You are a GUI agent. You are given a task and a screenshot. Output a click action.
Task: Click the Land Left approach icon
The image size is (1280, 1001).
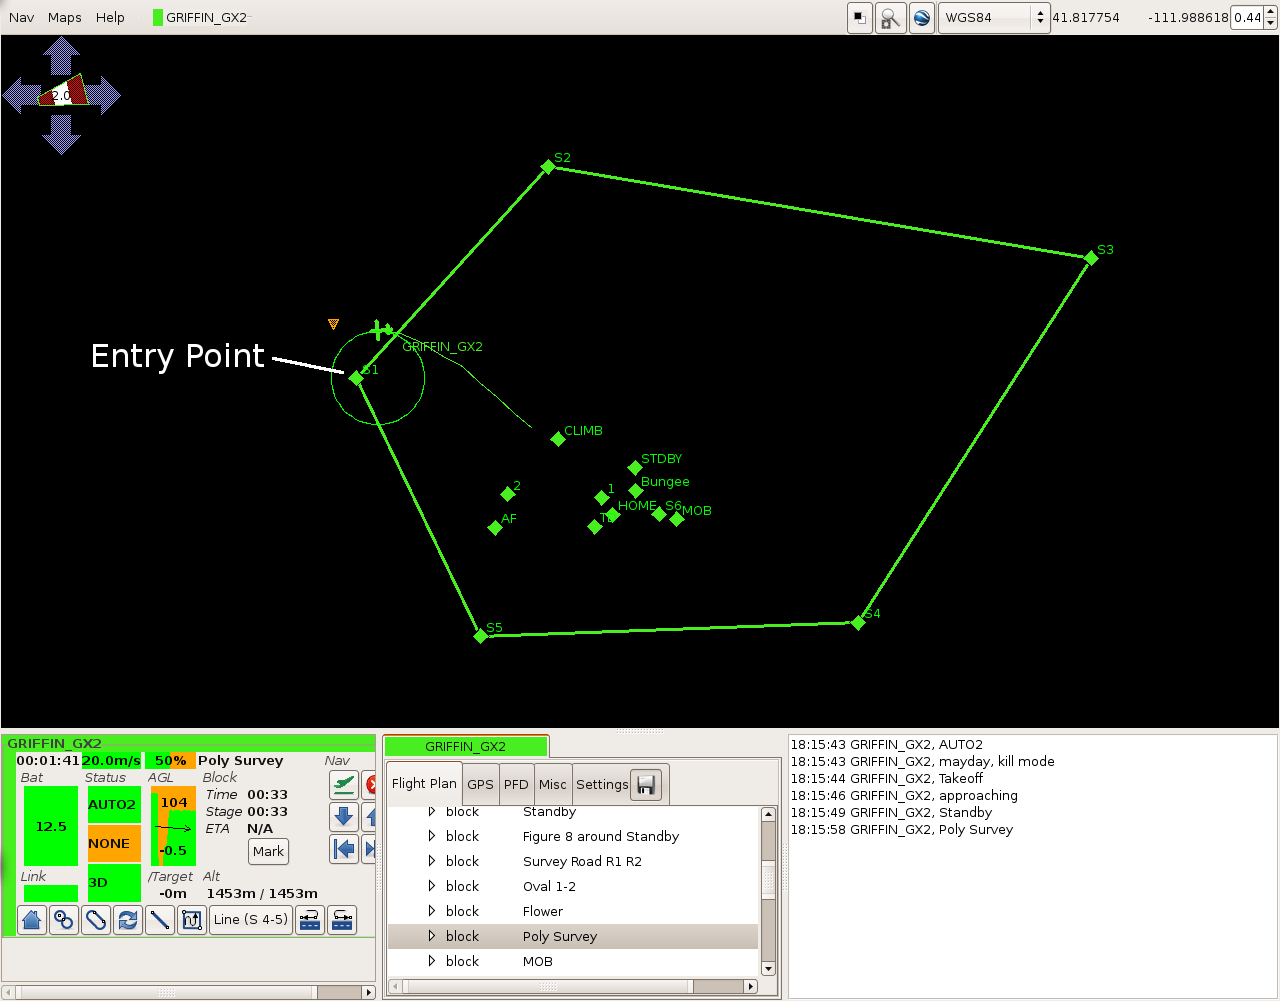tap(310, 920)
